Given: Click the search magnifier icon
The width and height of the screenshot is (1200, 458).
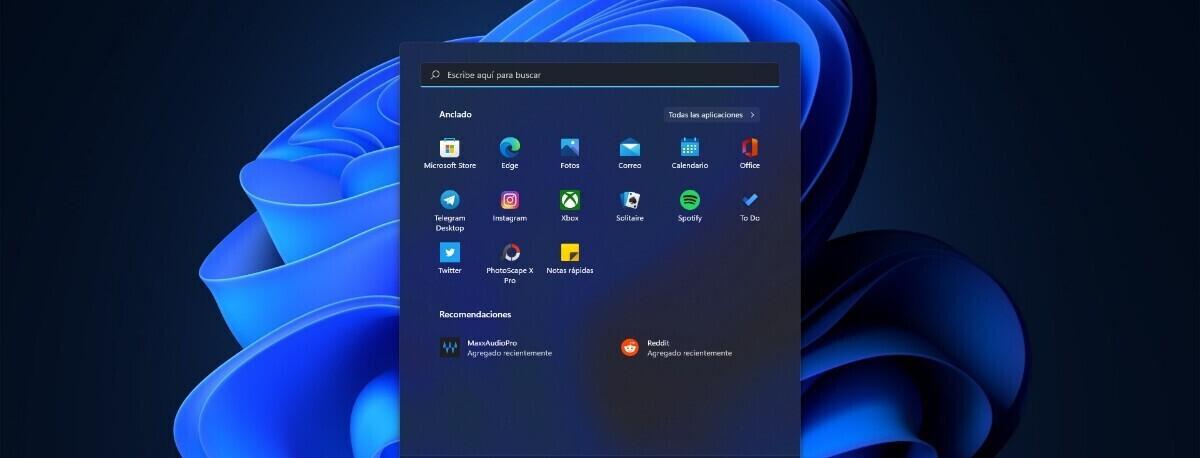Looking at the screenshot, I should point(435,75).
